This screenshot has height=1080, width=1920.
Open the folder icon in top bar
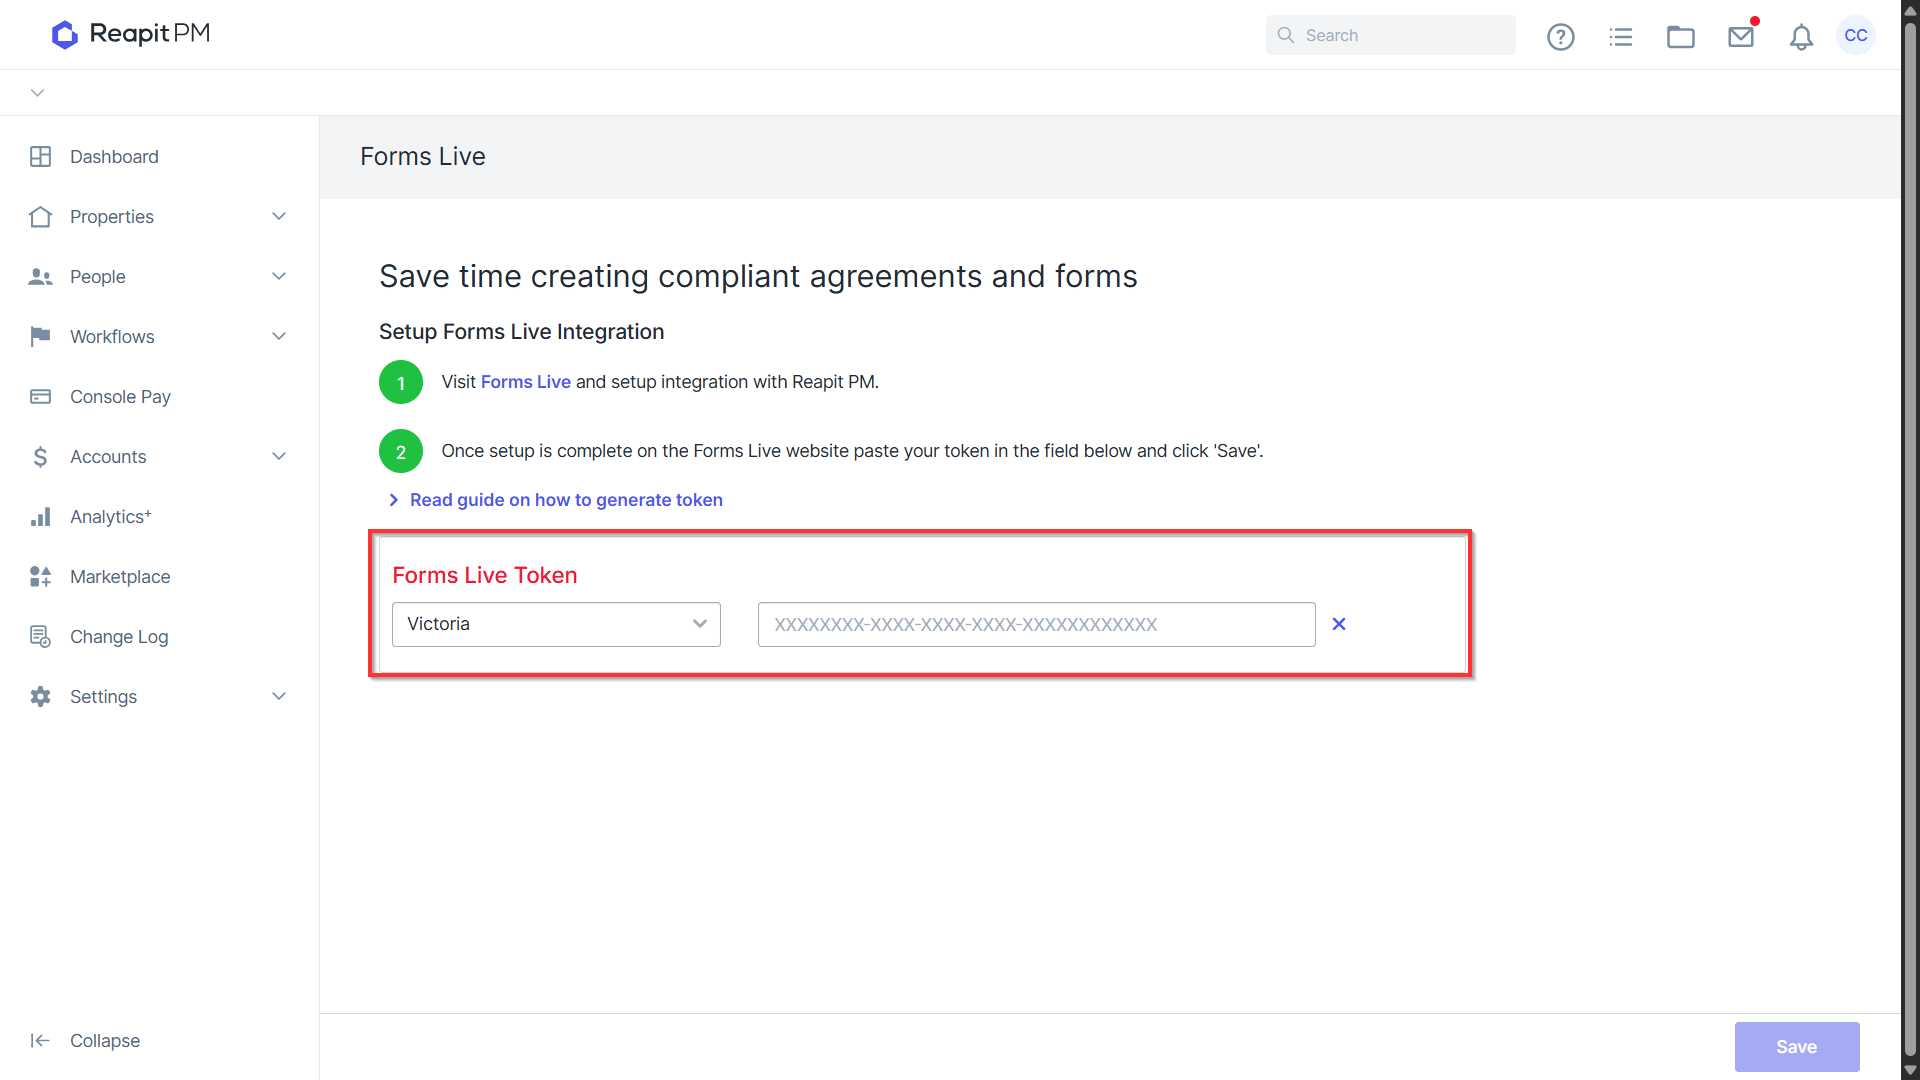(x=1680, y=37)
